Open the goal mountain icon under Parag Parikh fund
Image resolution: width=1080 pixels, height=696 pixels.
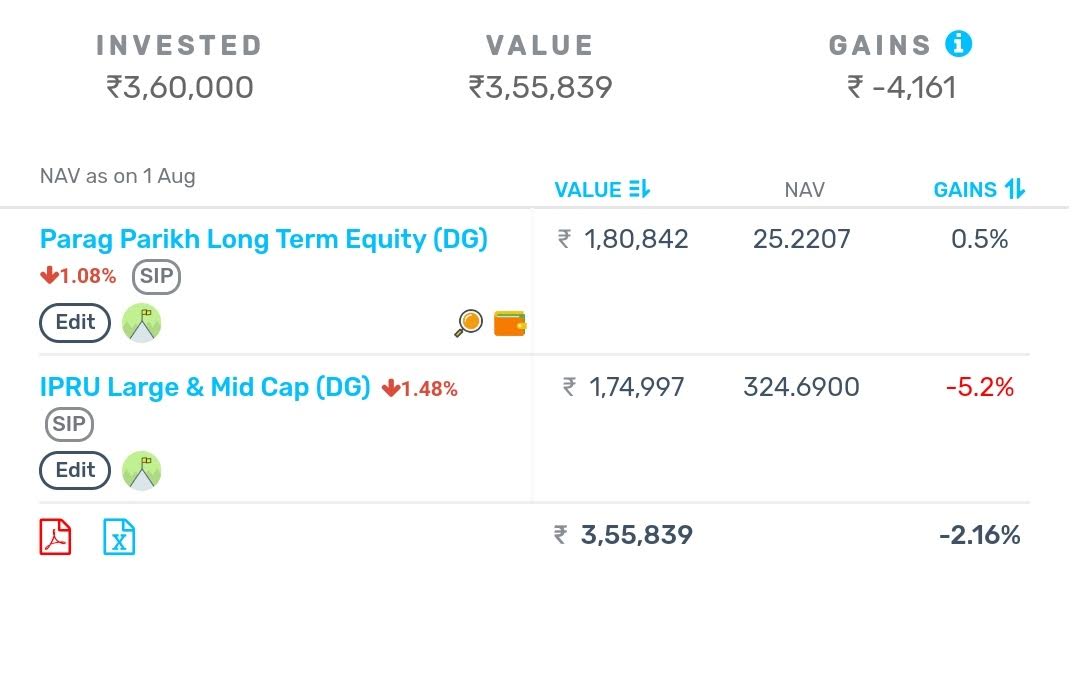pos(141,322)
